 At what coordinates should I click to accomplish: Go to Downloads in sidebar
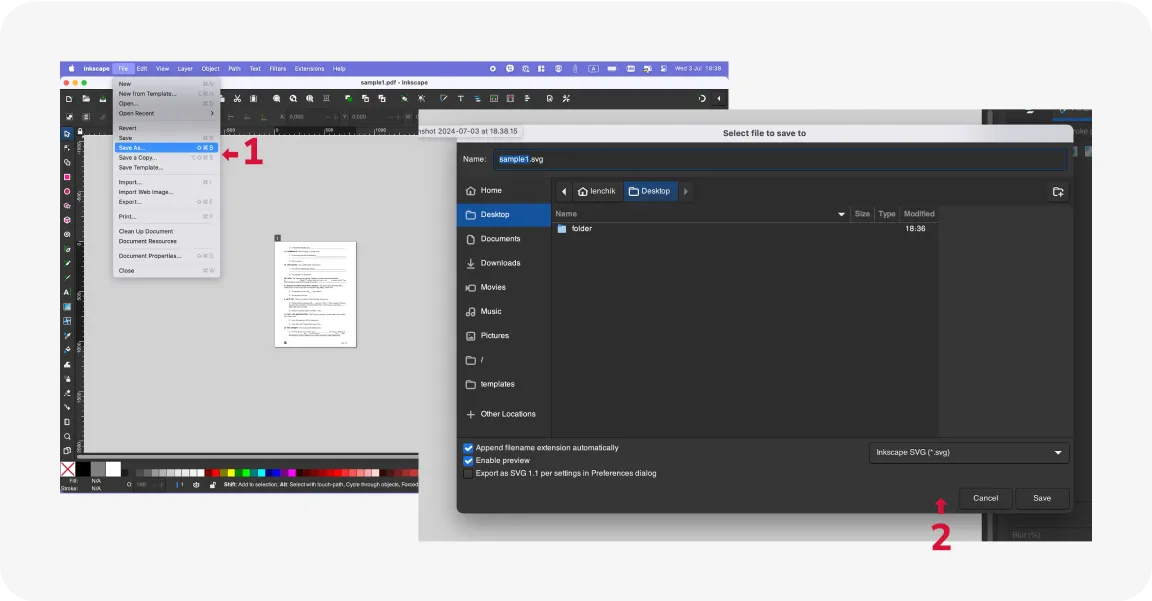pyautogui.click(x=503, y=263)
